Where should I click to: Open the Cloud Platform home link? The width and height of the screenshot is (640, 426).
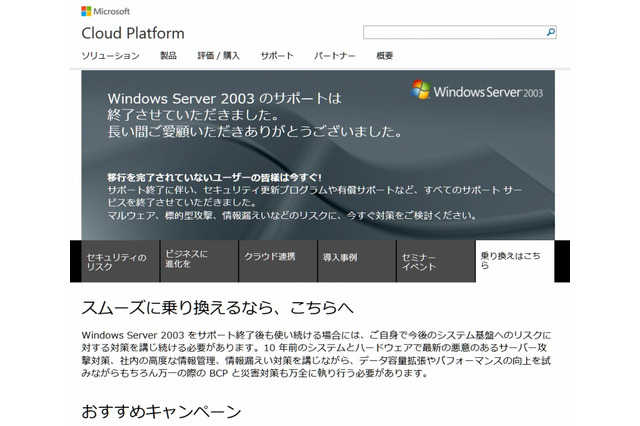[133, 33]
